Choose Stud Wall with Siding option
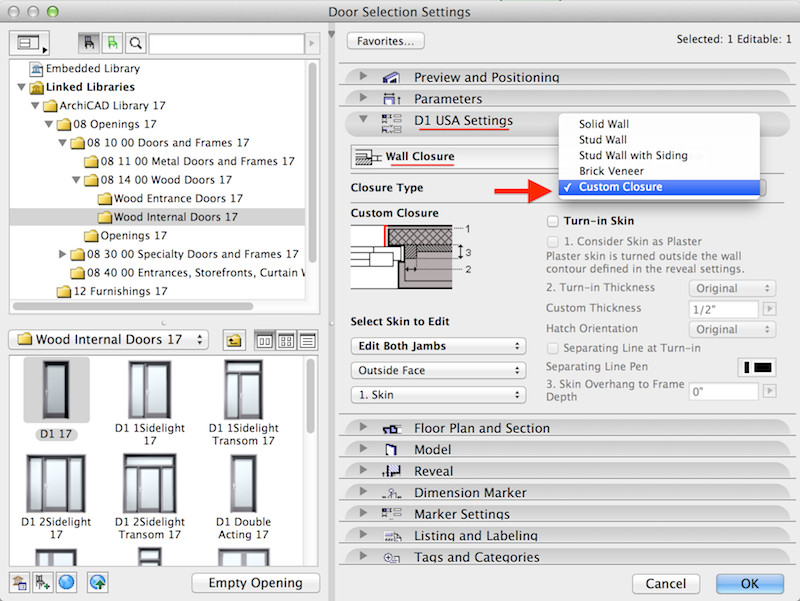The image size is (800, 601). click(659, 156)
